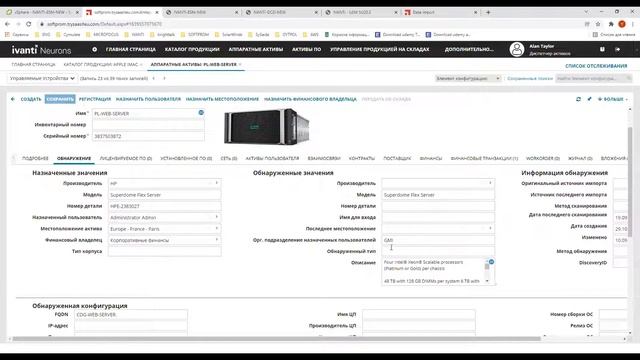Click the Инвентарный номер input field

click(148, 124)
